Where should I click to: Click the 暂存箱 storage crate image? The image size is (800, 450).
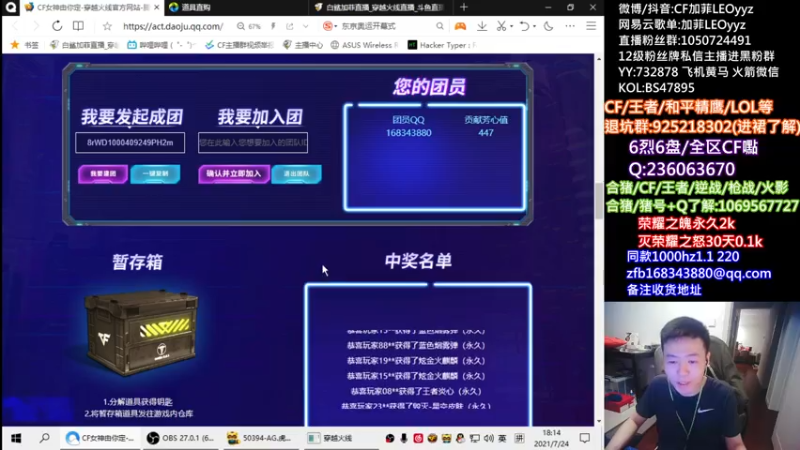pos(141,333)
